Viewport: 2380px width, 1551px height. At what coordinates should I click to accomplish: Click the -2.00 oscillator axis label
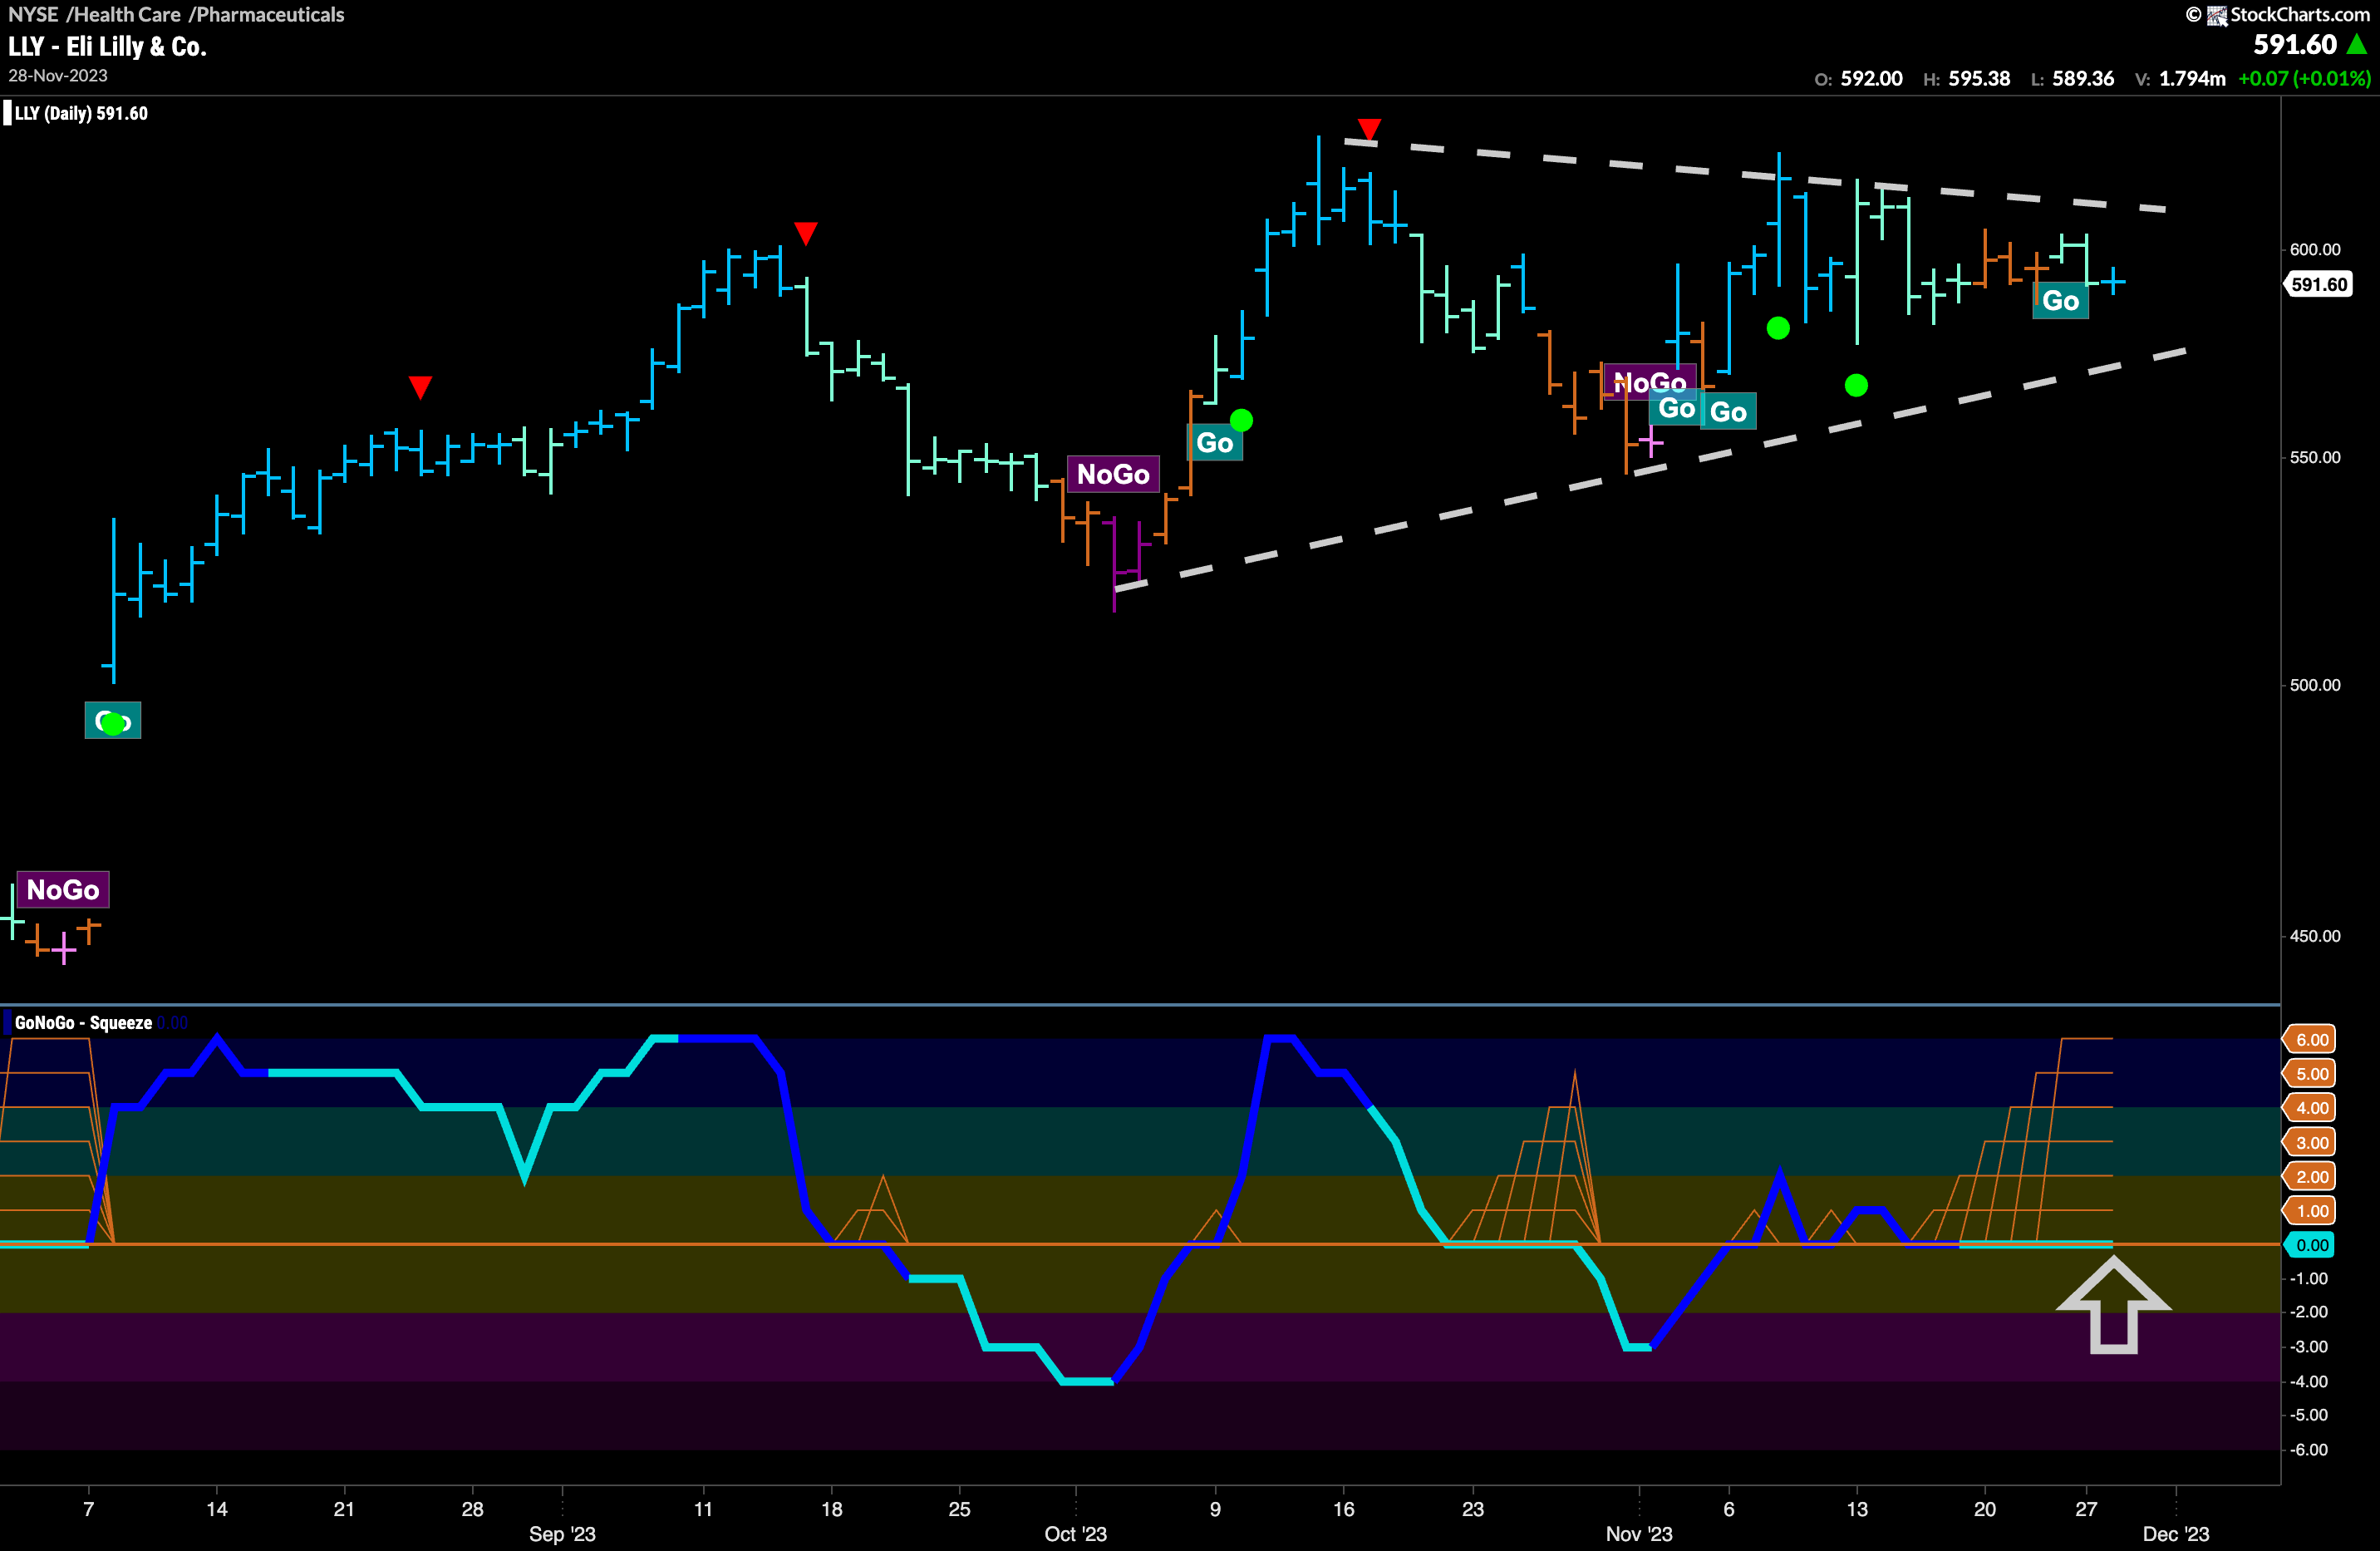tap(2309, 1313)
